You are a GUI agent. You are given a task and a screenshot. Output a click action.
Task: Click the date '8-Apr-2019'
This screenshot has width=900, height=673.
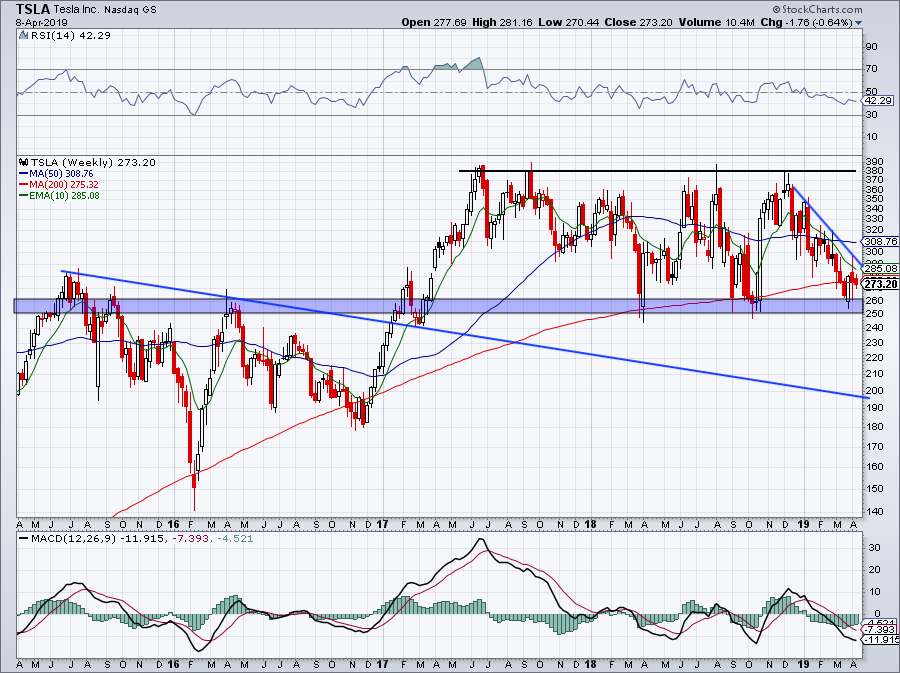42,23
